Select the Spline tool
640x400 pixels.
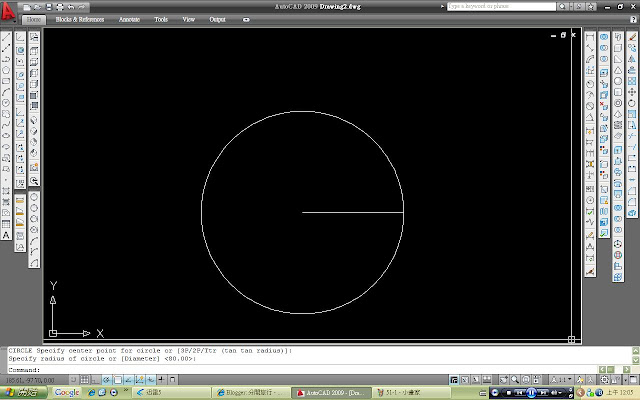point(6,125)
